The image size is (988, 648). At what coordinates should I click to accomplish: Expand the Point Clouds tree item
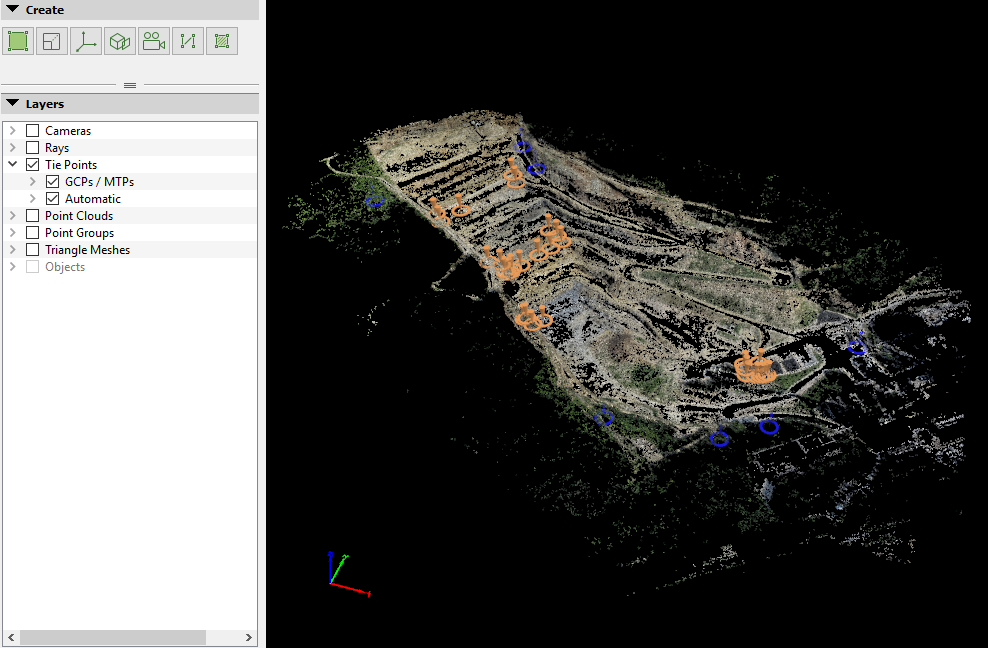click(x=12, y=215)
